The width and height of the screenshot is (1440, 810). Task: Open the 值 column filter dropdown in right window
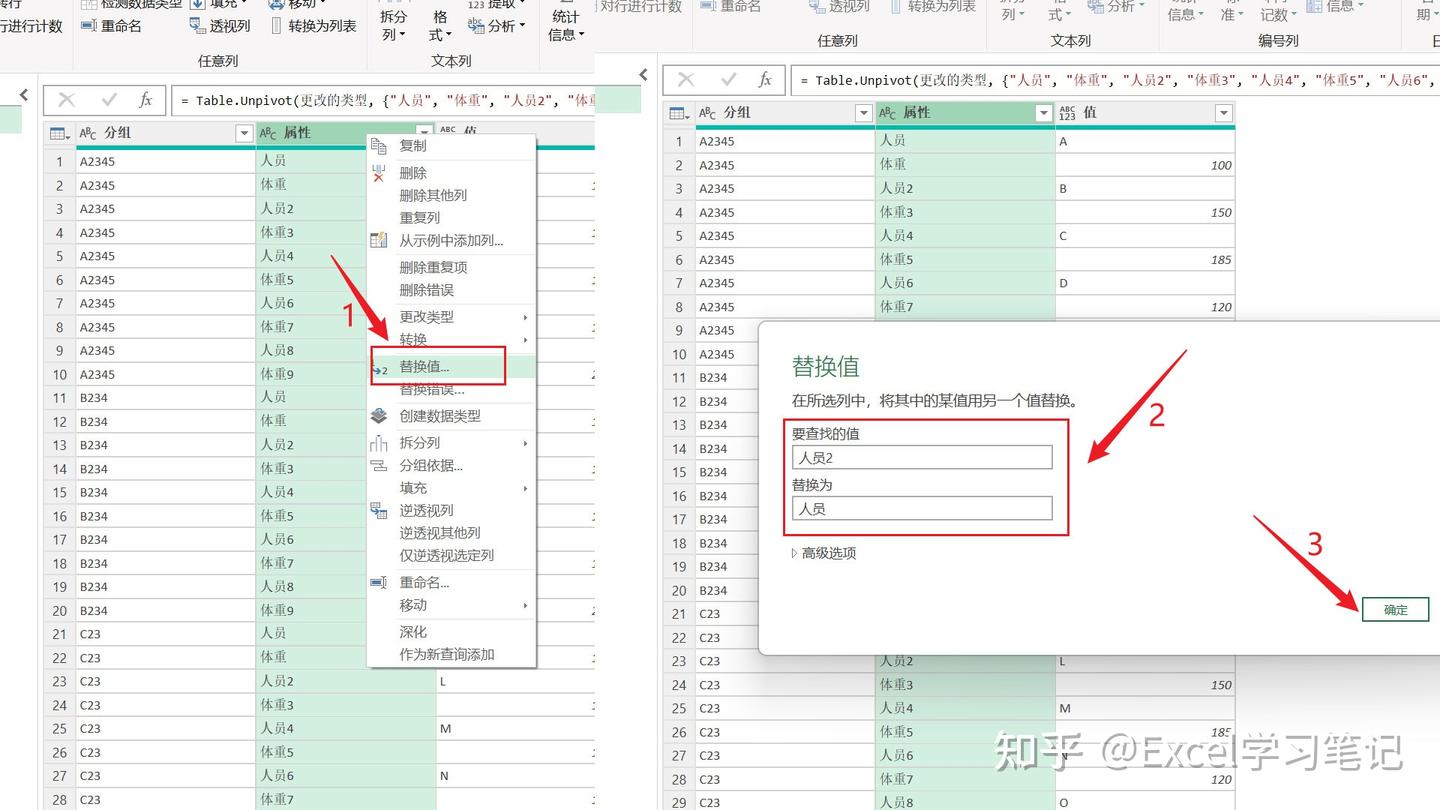1223,113
